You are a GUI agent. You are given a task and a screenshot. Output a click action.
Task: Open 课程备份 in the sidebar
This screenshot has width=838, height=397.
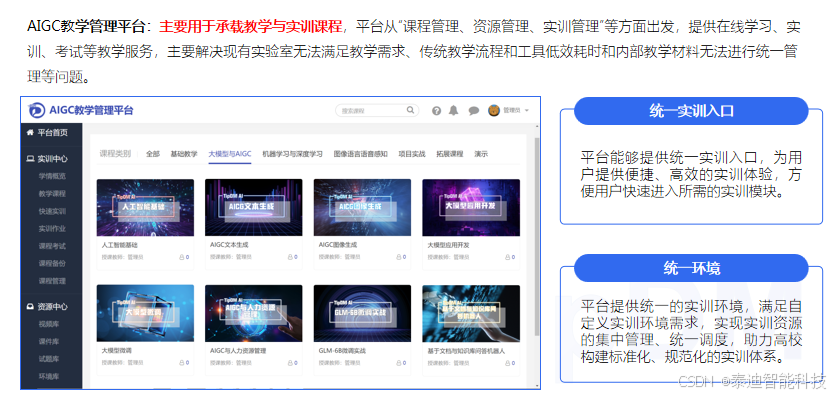click(52, 263)
